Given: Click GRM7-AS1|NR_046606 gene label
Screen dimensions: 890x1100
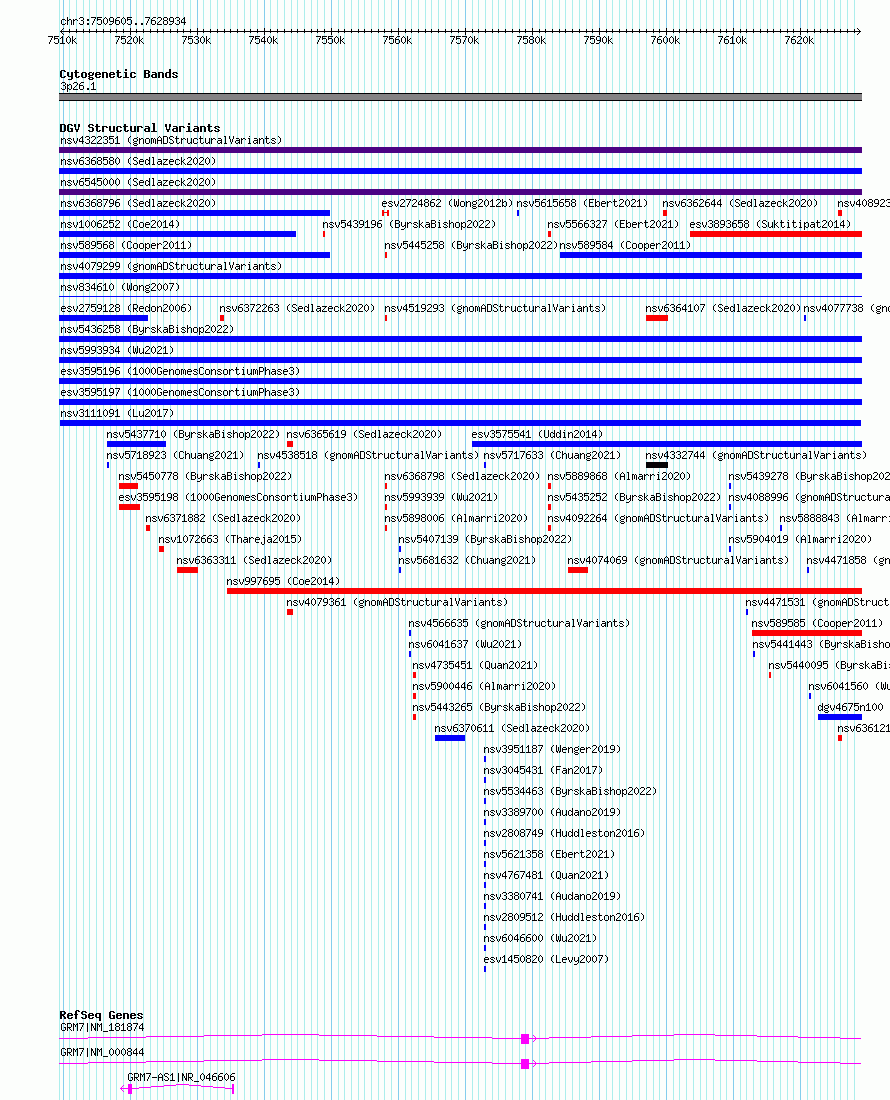Looking at the screenshot, I should (181, 1079).
